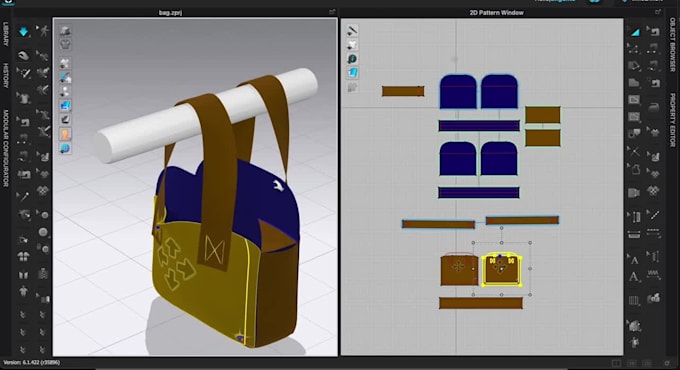This screenshot has width=680, height=370.
Task: Click the Version 6.1.422 status text
Action: 32,362
